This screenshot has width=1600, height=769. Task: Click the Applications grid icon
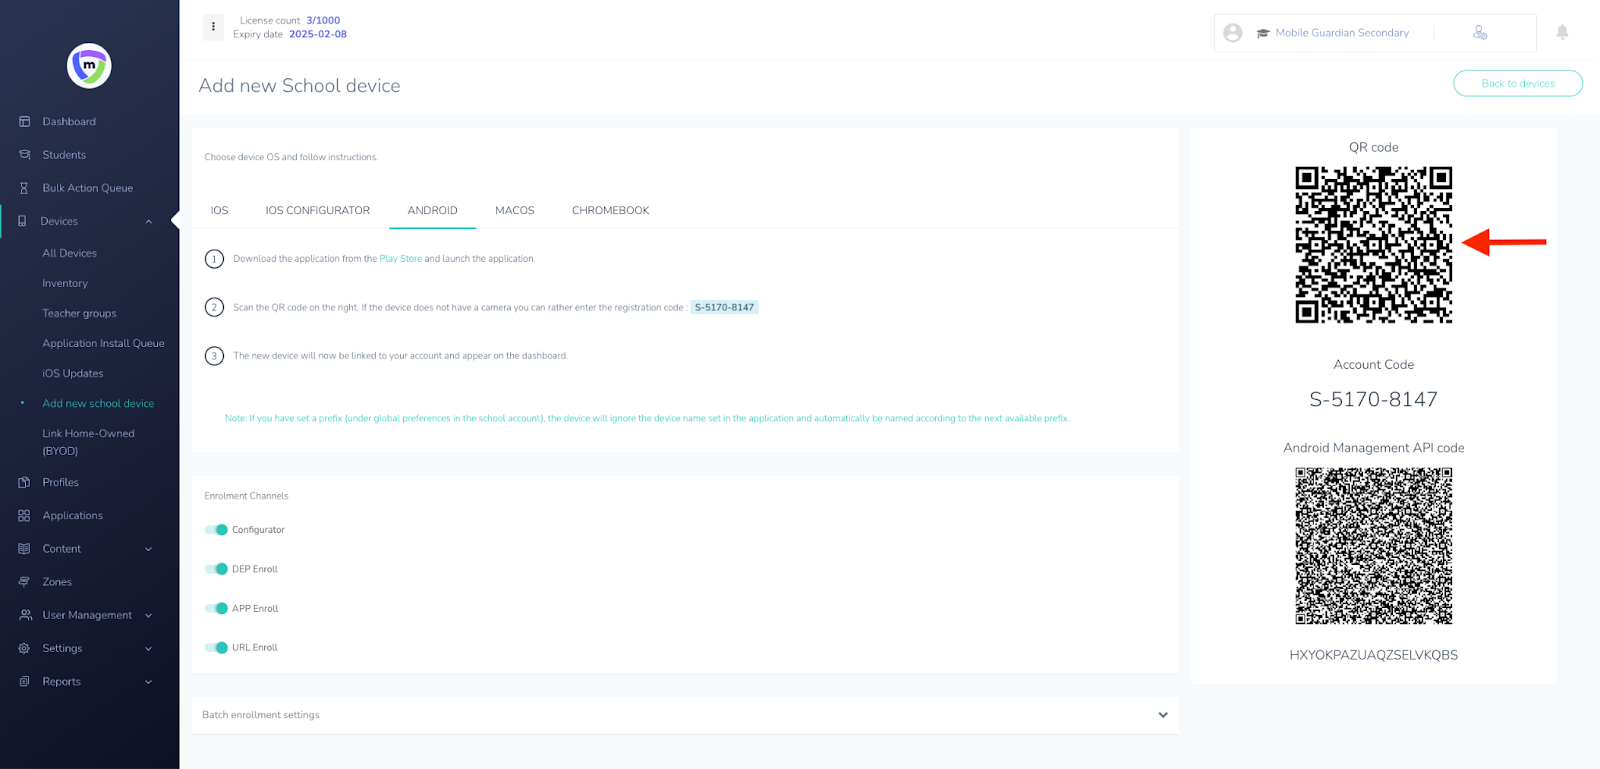tap(24, 516)
